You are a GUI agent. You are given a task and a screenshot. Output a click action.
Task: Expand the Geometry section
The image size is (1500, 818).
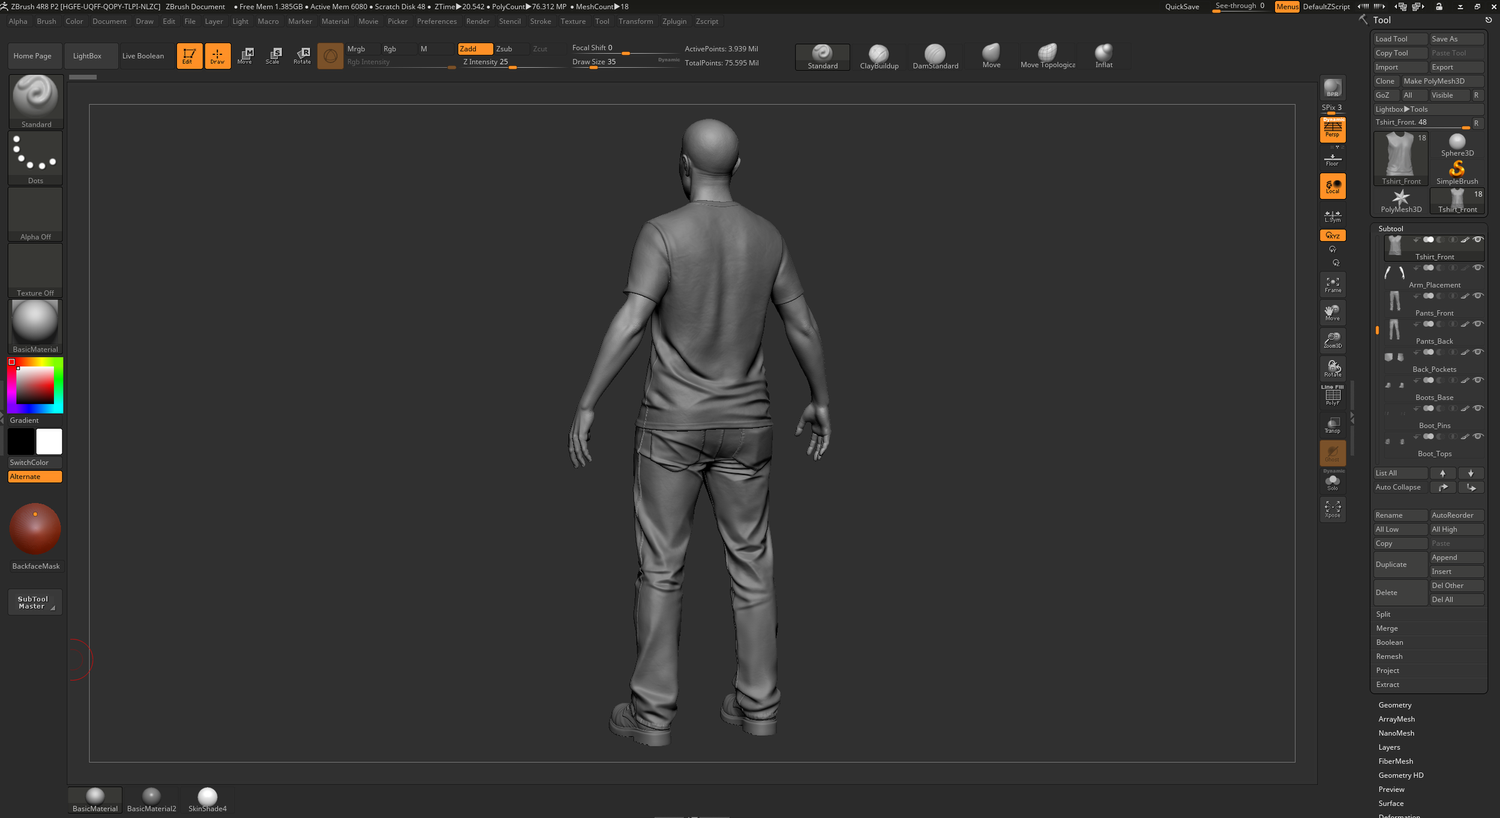[1395, 705]
